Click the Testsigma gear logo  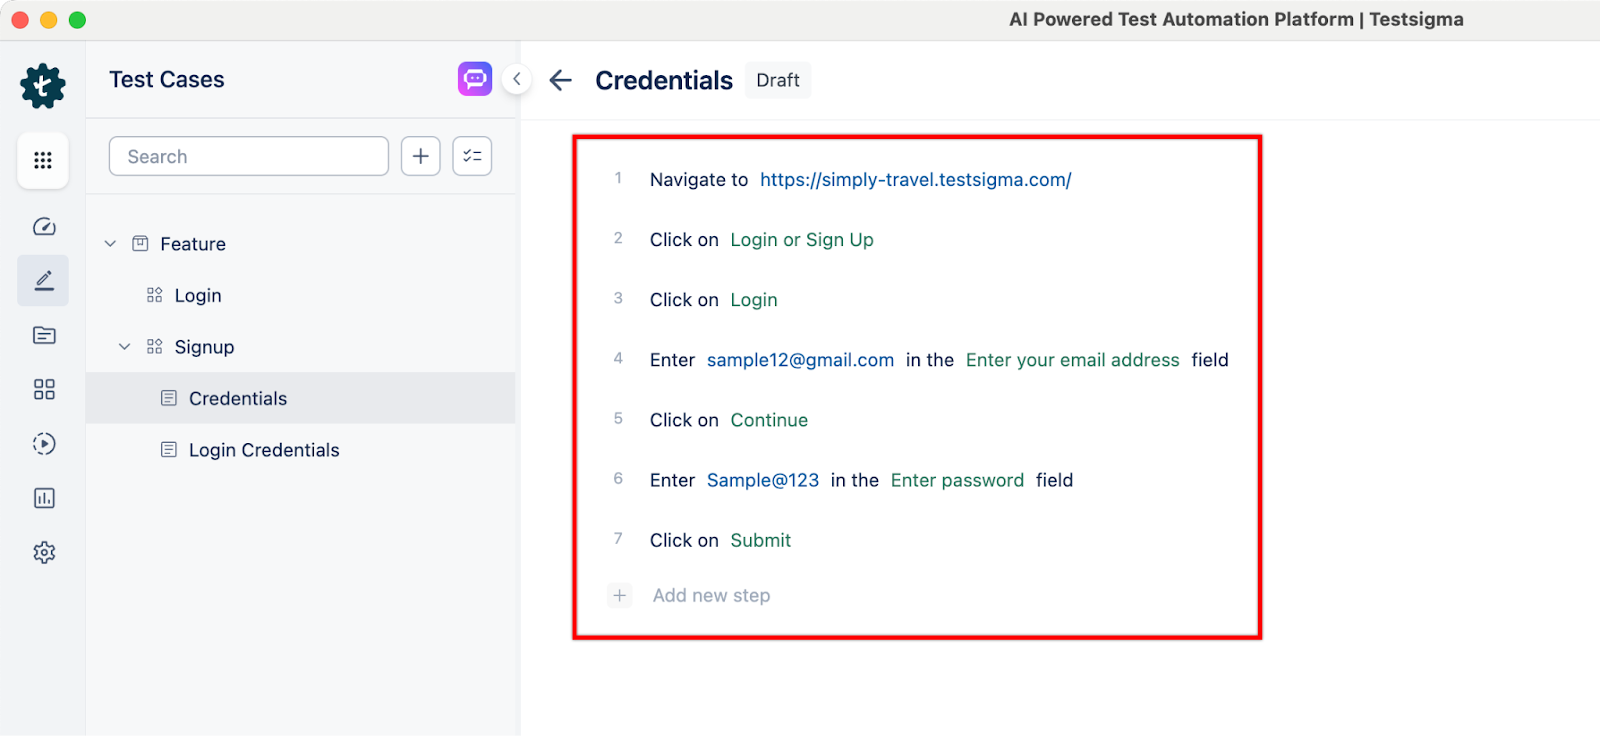click(x=43, y=86)
